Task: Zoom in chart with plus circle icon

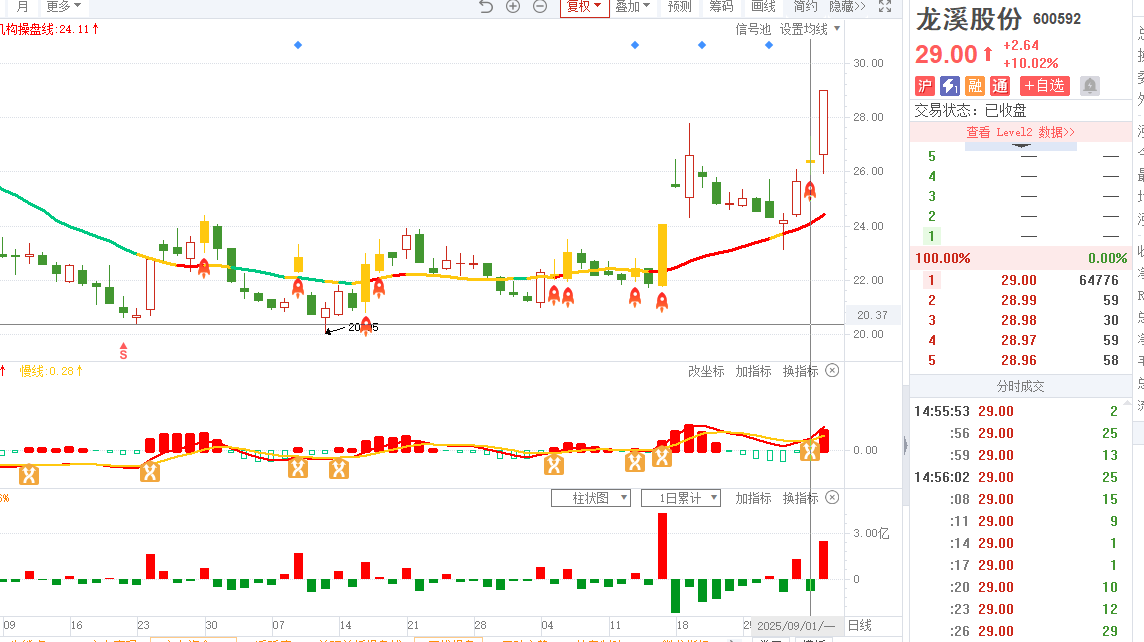Action: tap(513, 7)
